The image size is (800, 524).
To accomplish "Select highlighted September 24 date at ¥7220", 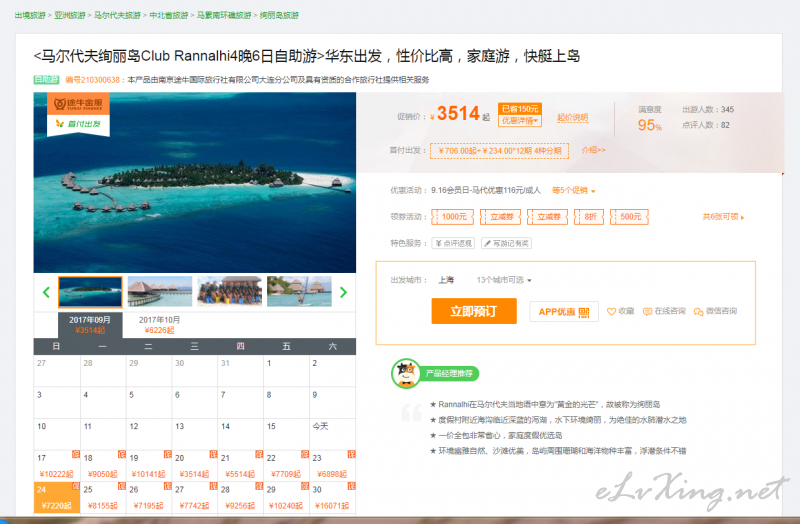I will click(57, 497).
